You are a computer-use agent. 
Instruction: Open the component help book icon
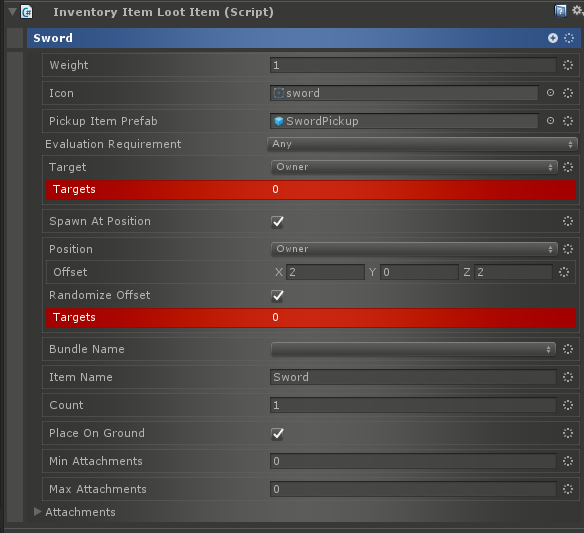[560, 11]
